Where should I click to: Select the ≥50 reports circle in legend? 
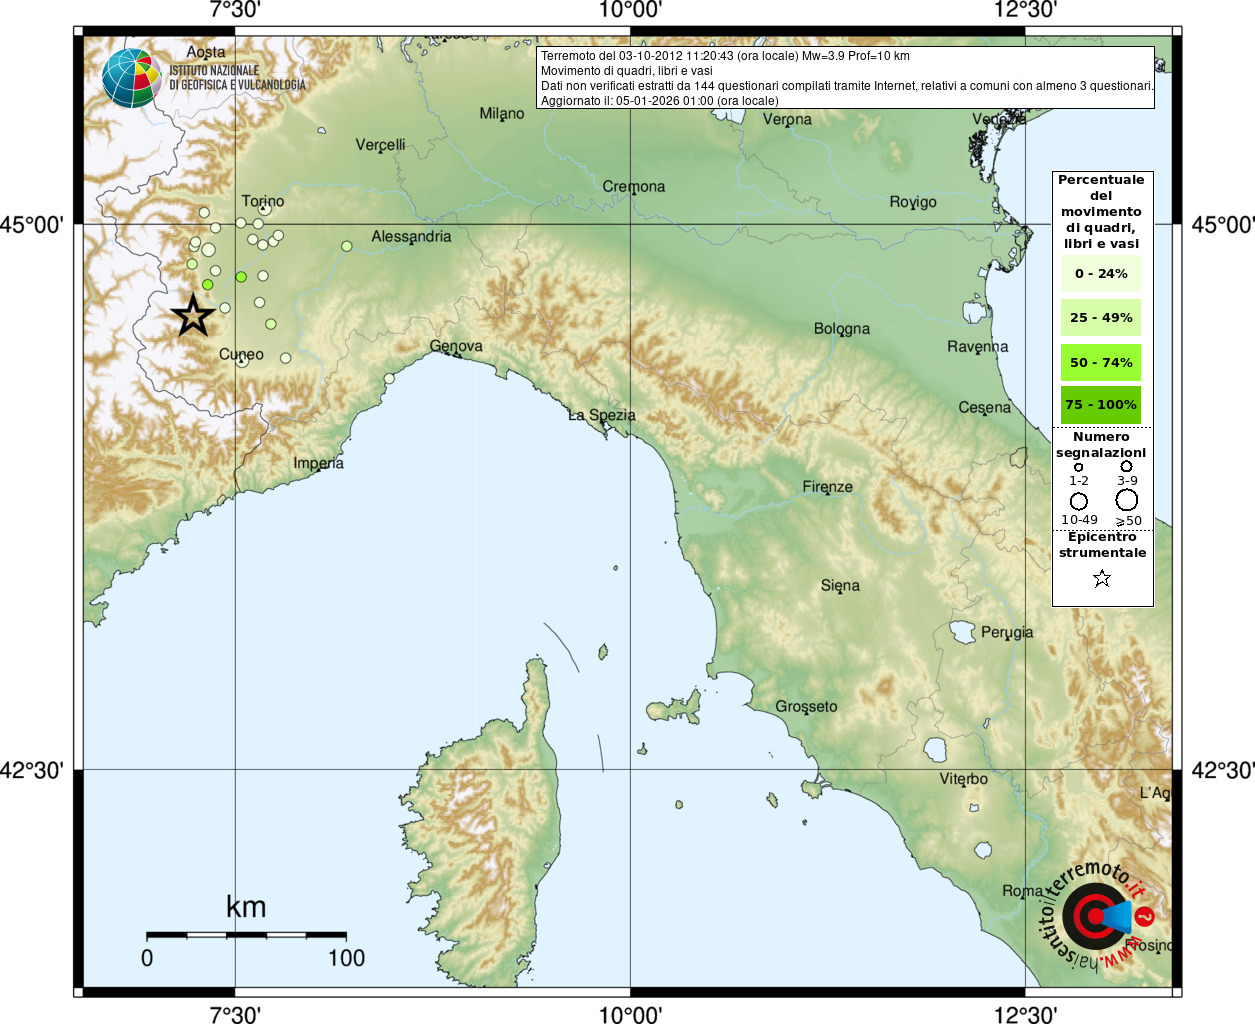pos(1127,500)
